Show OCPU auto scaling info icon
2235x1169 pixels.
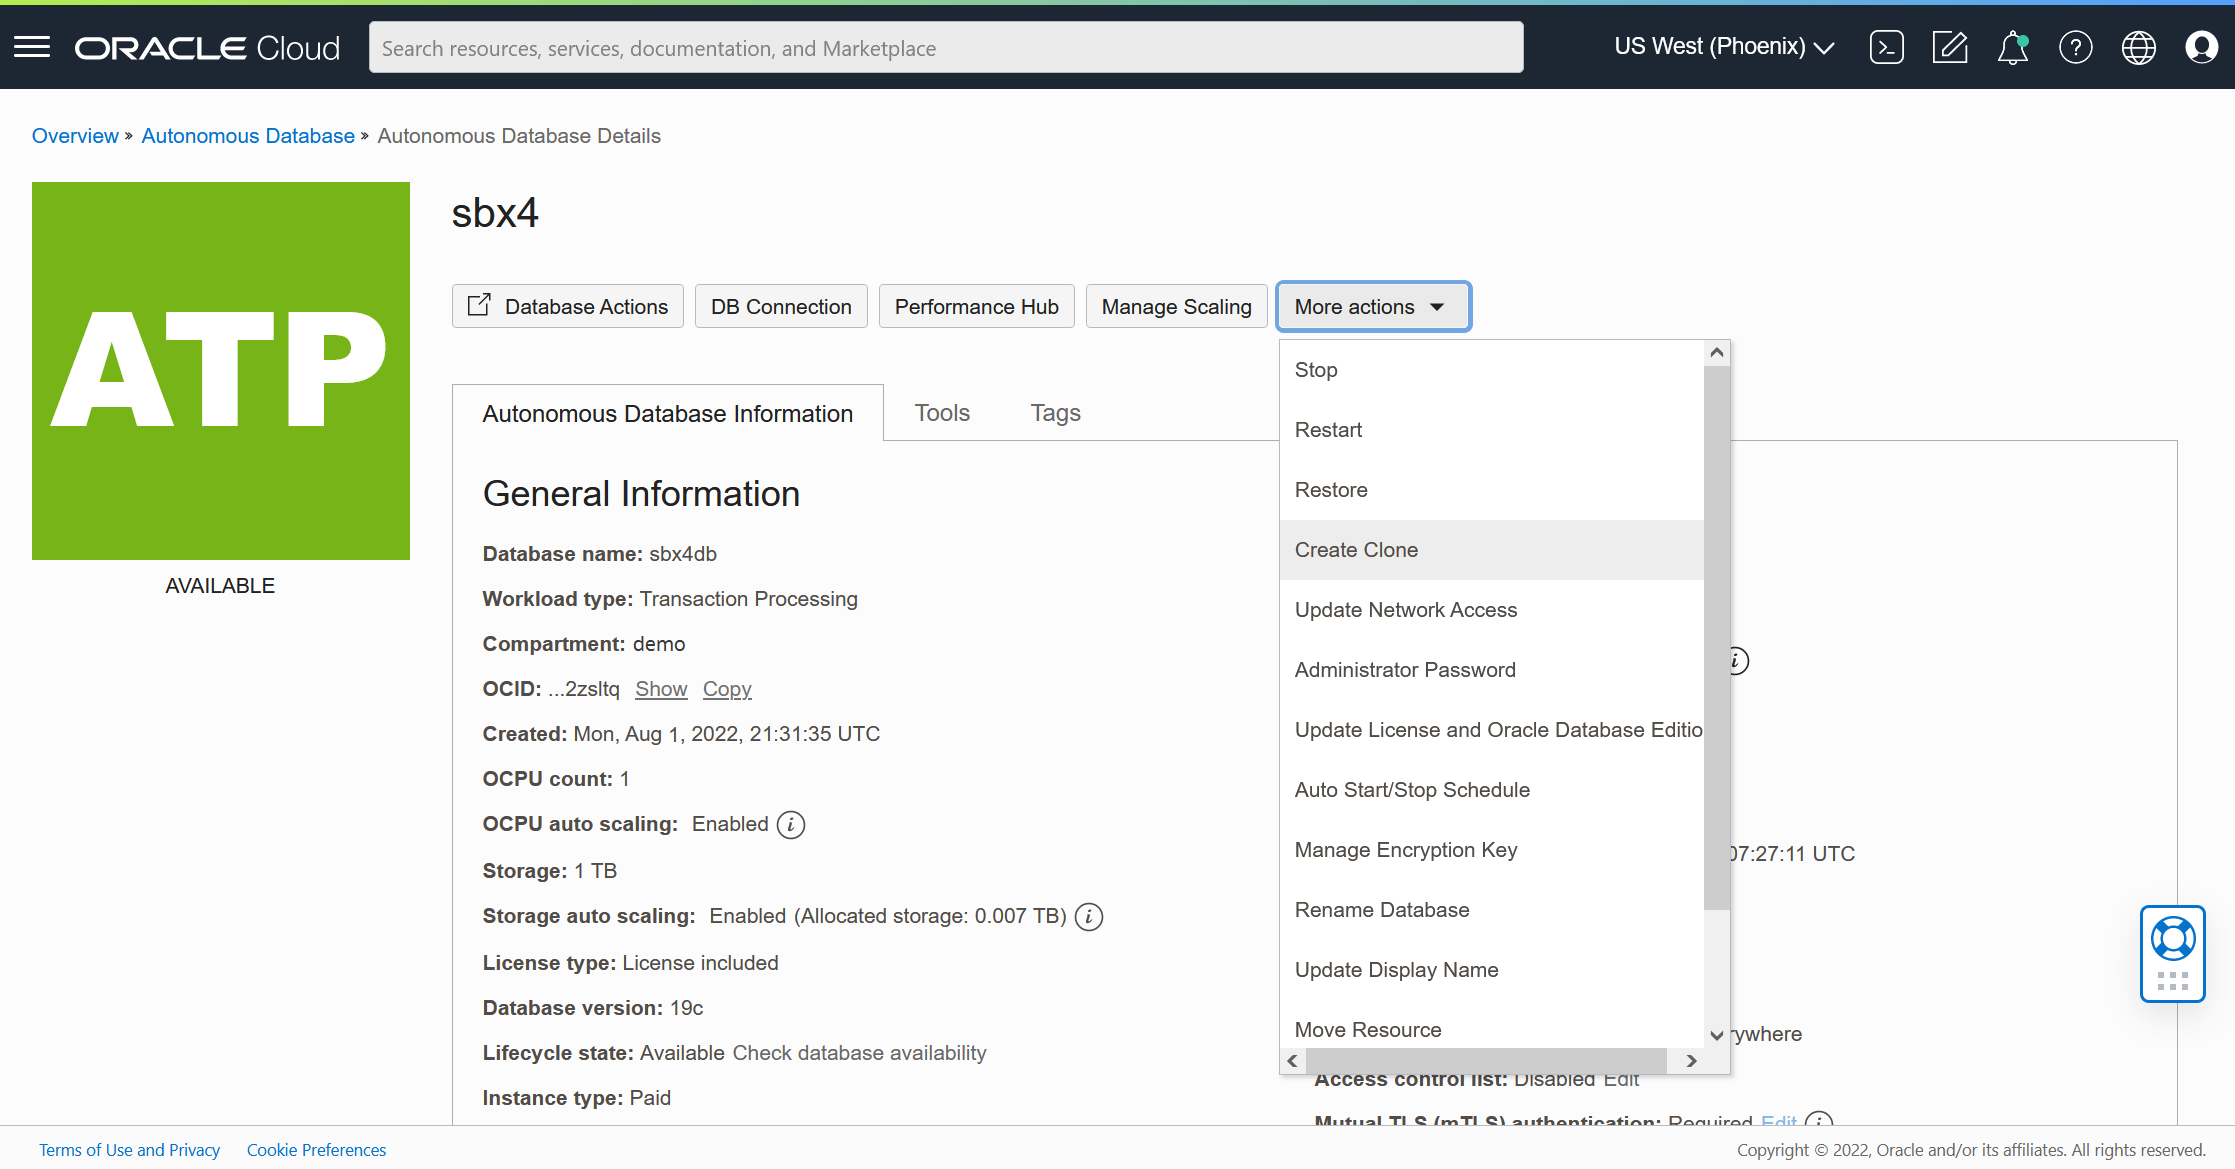click(x=791, y=825)
